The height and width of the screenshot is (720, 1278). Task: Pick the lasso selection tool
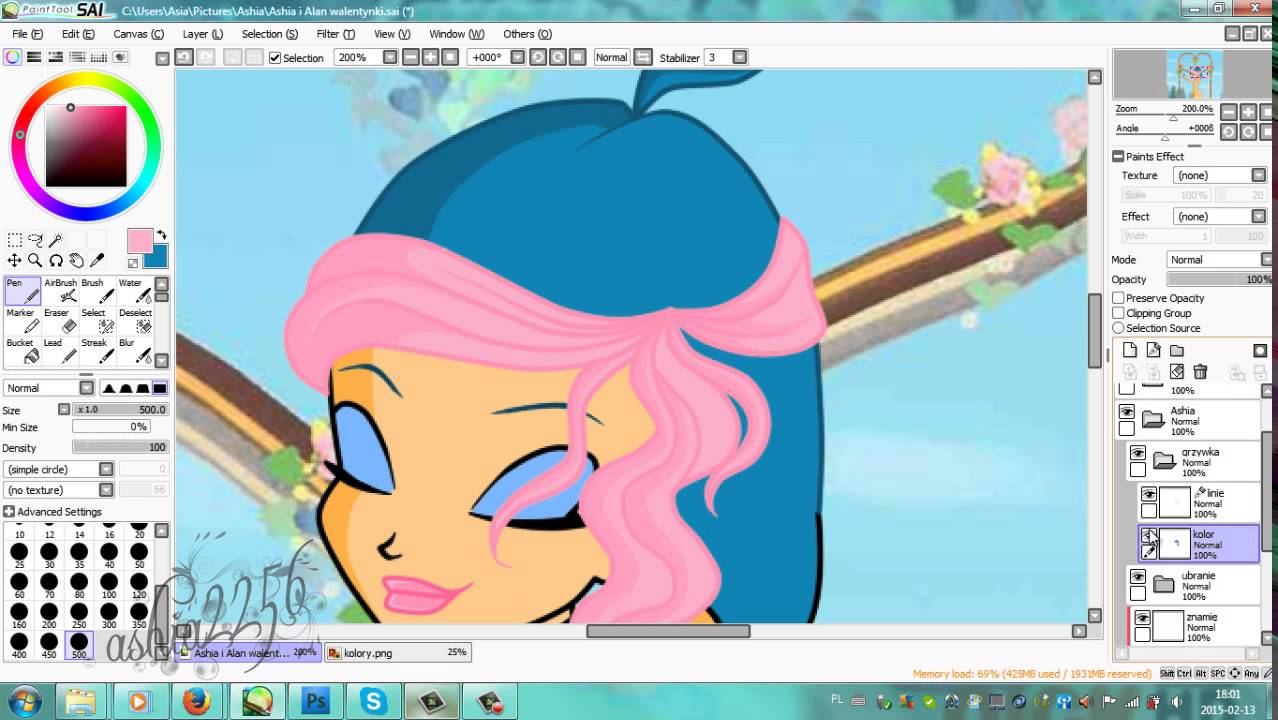35,240
